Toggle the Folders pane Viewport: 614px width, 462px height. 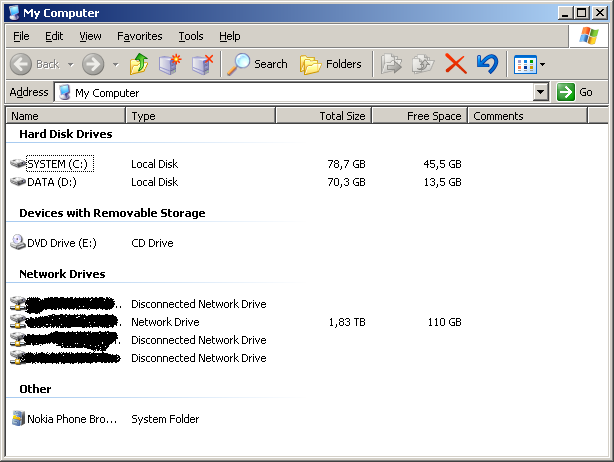point(330,64)
